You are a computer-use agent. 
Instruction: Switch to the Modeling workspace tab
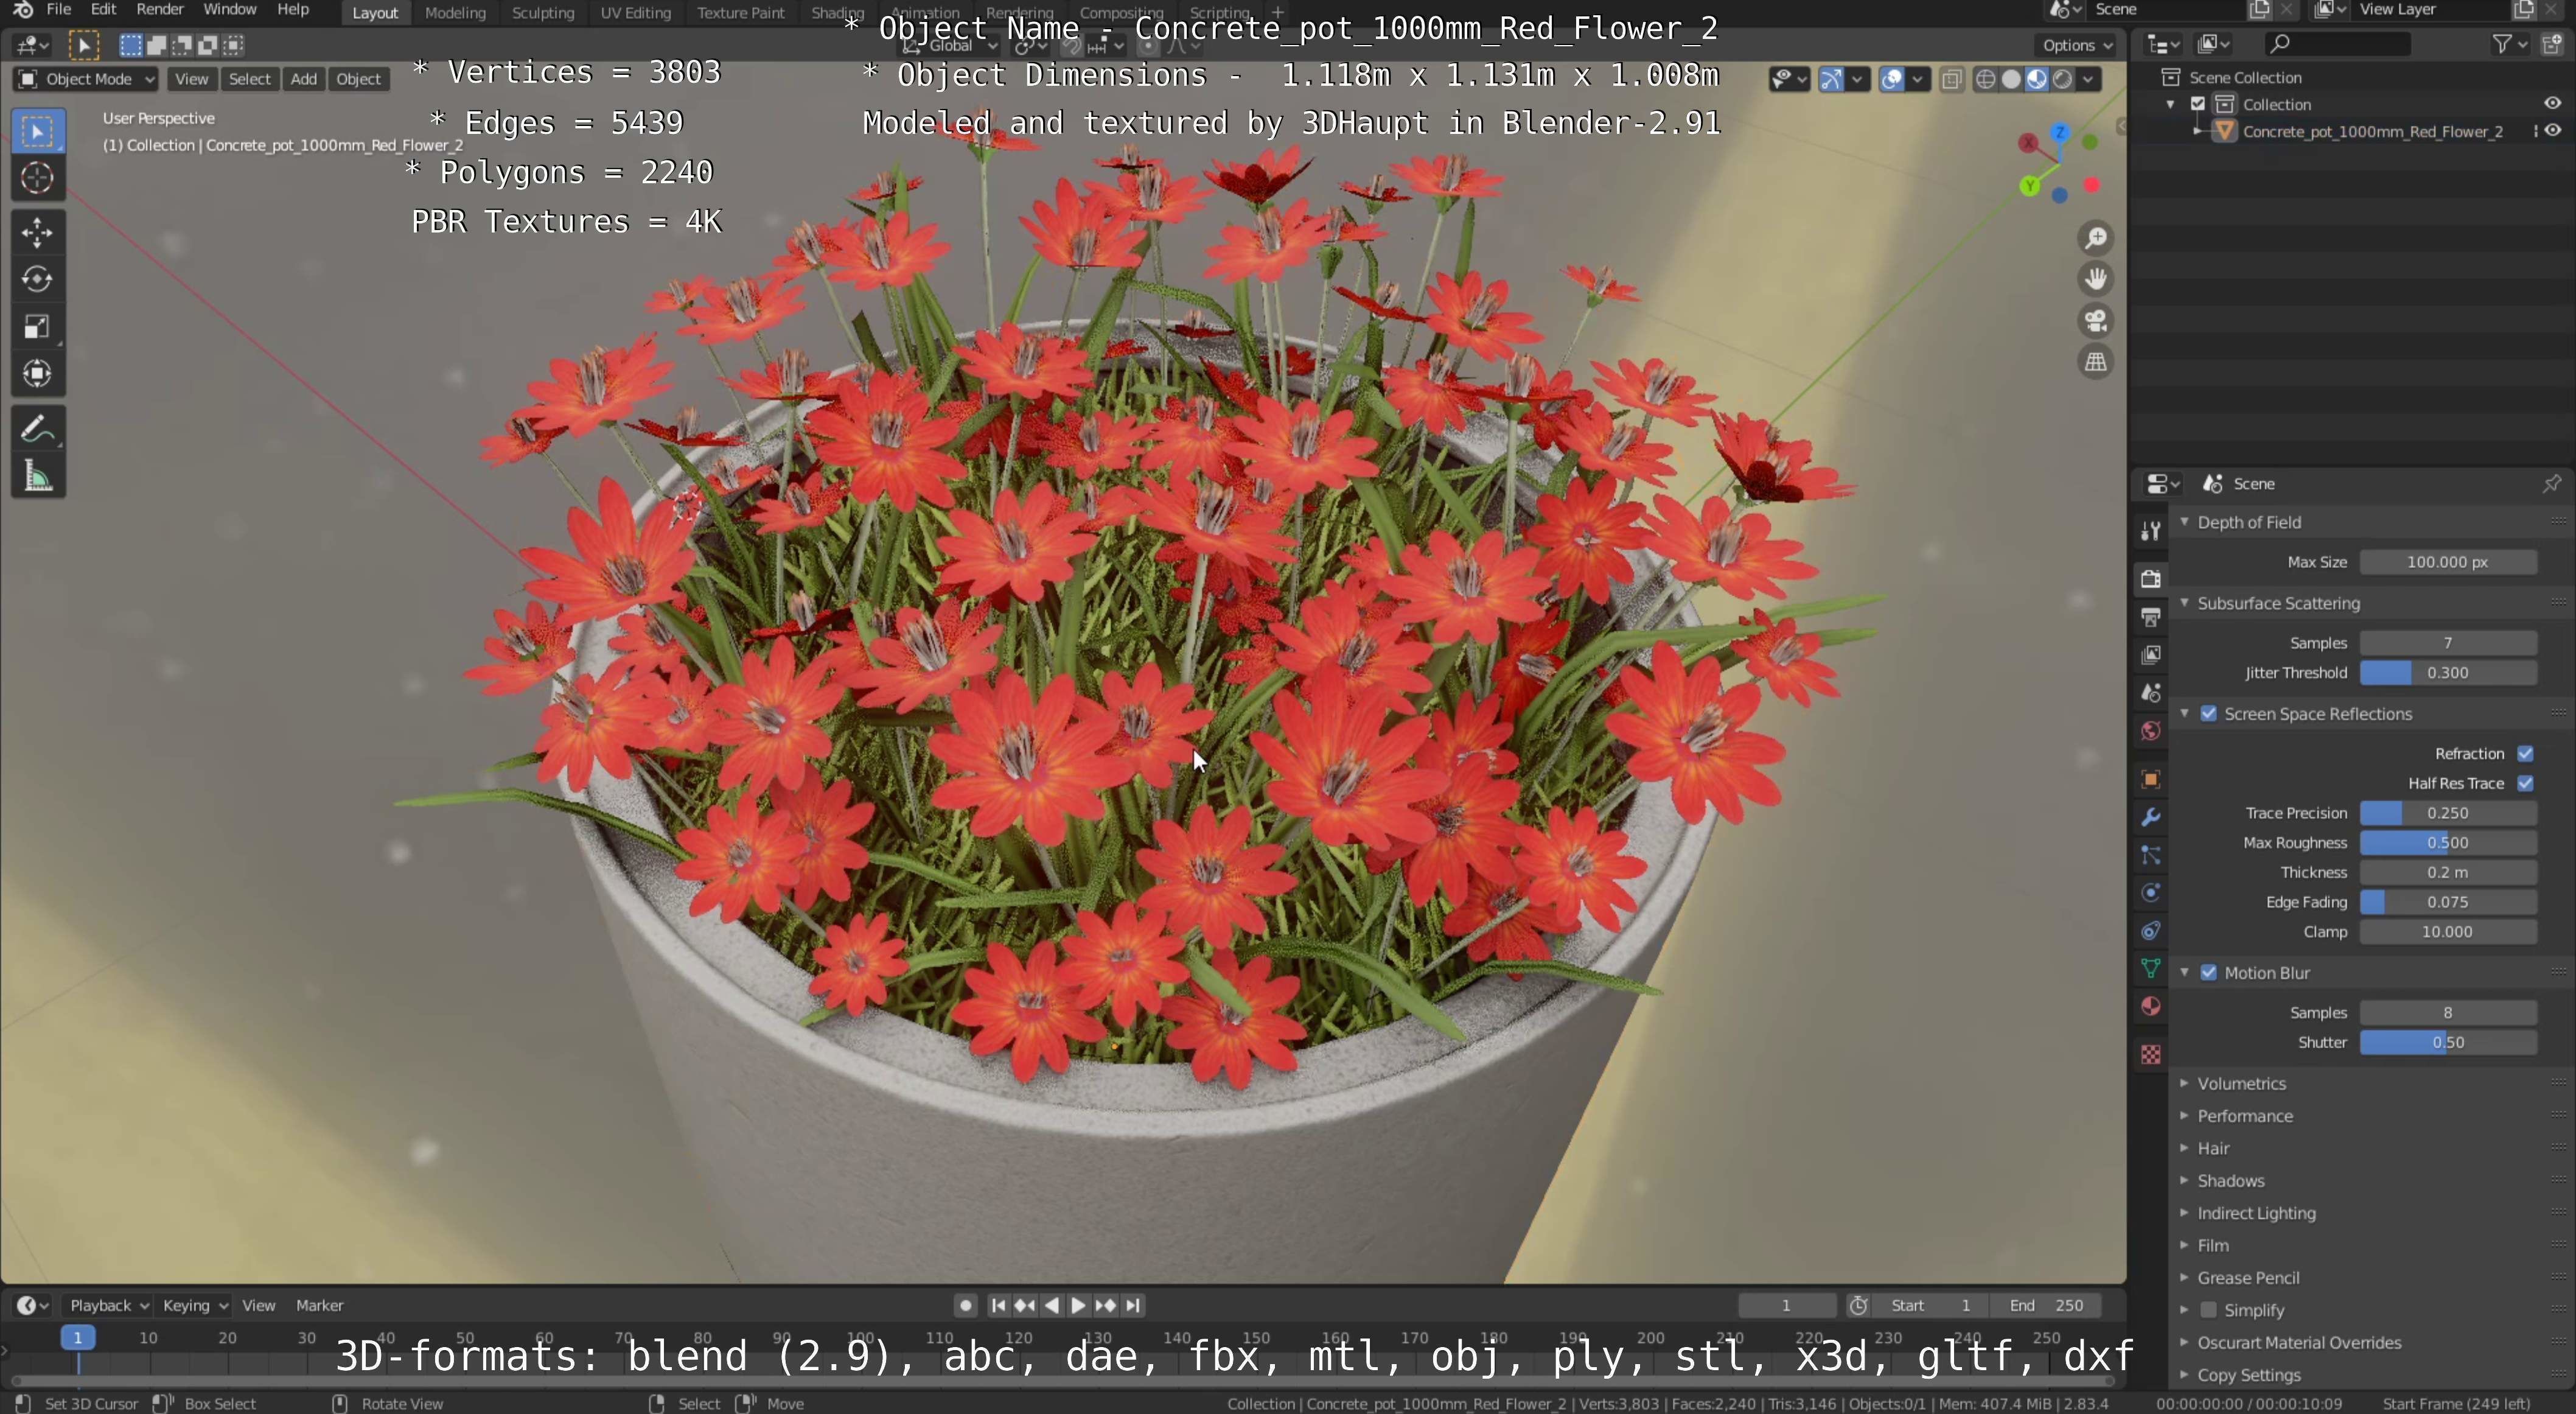[455, 13]
